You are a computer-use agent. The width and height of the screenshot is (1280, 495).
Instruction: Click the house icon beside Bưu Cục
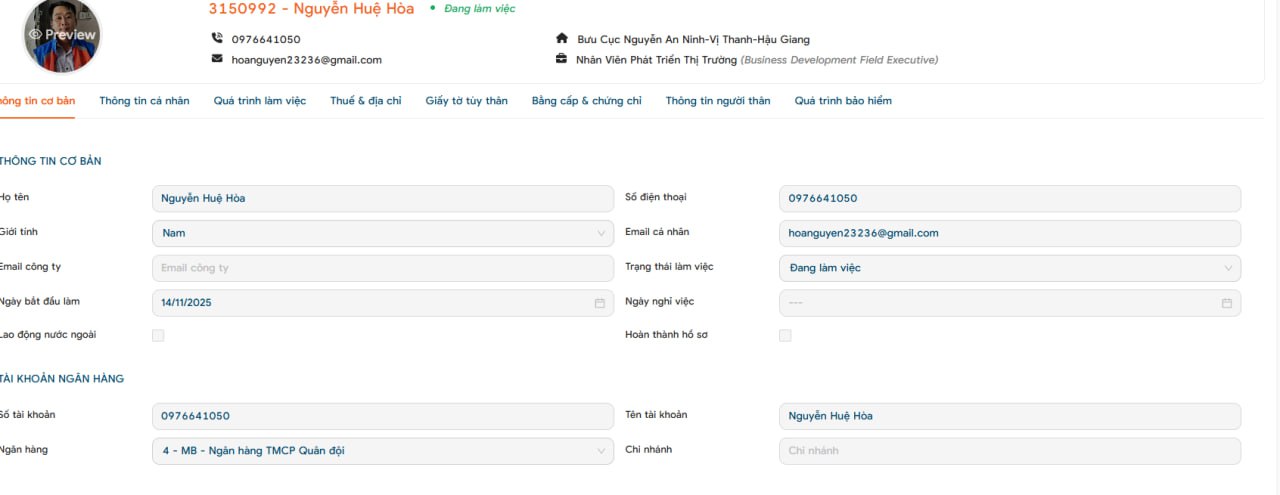(561, 38)
